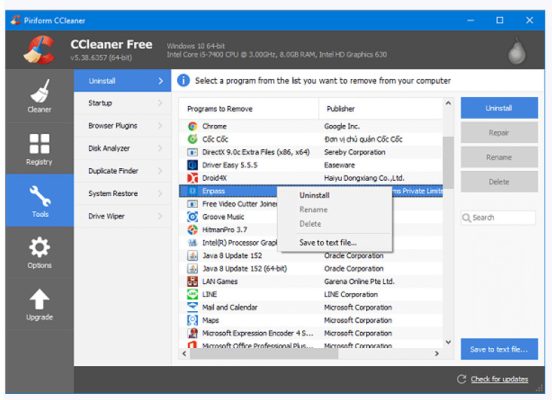Sort by Publisher column header
This screenshot has height=400, width=552.
point(381,109)
